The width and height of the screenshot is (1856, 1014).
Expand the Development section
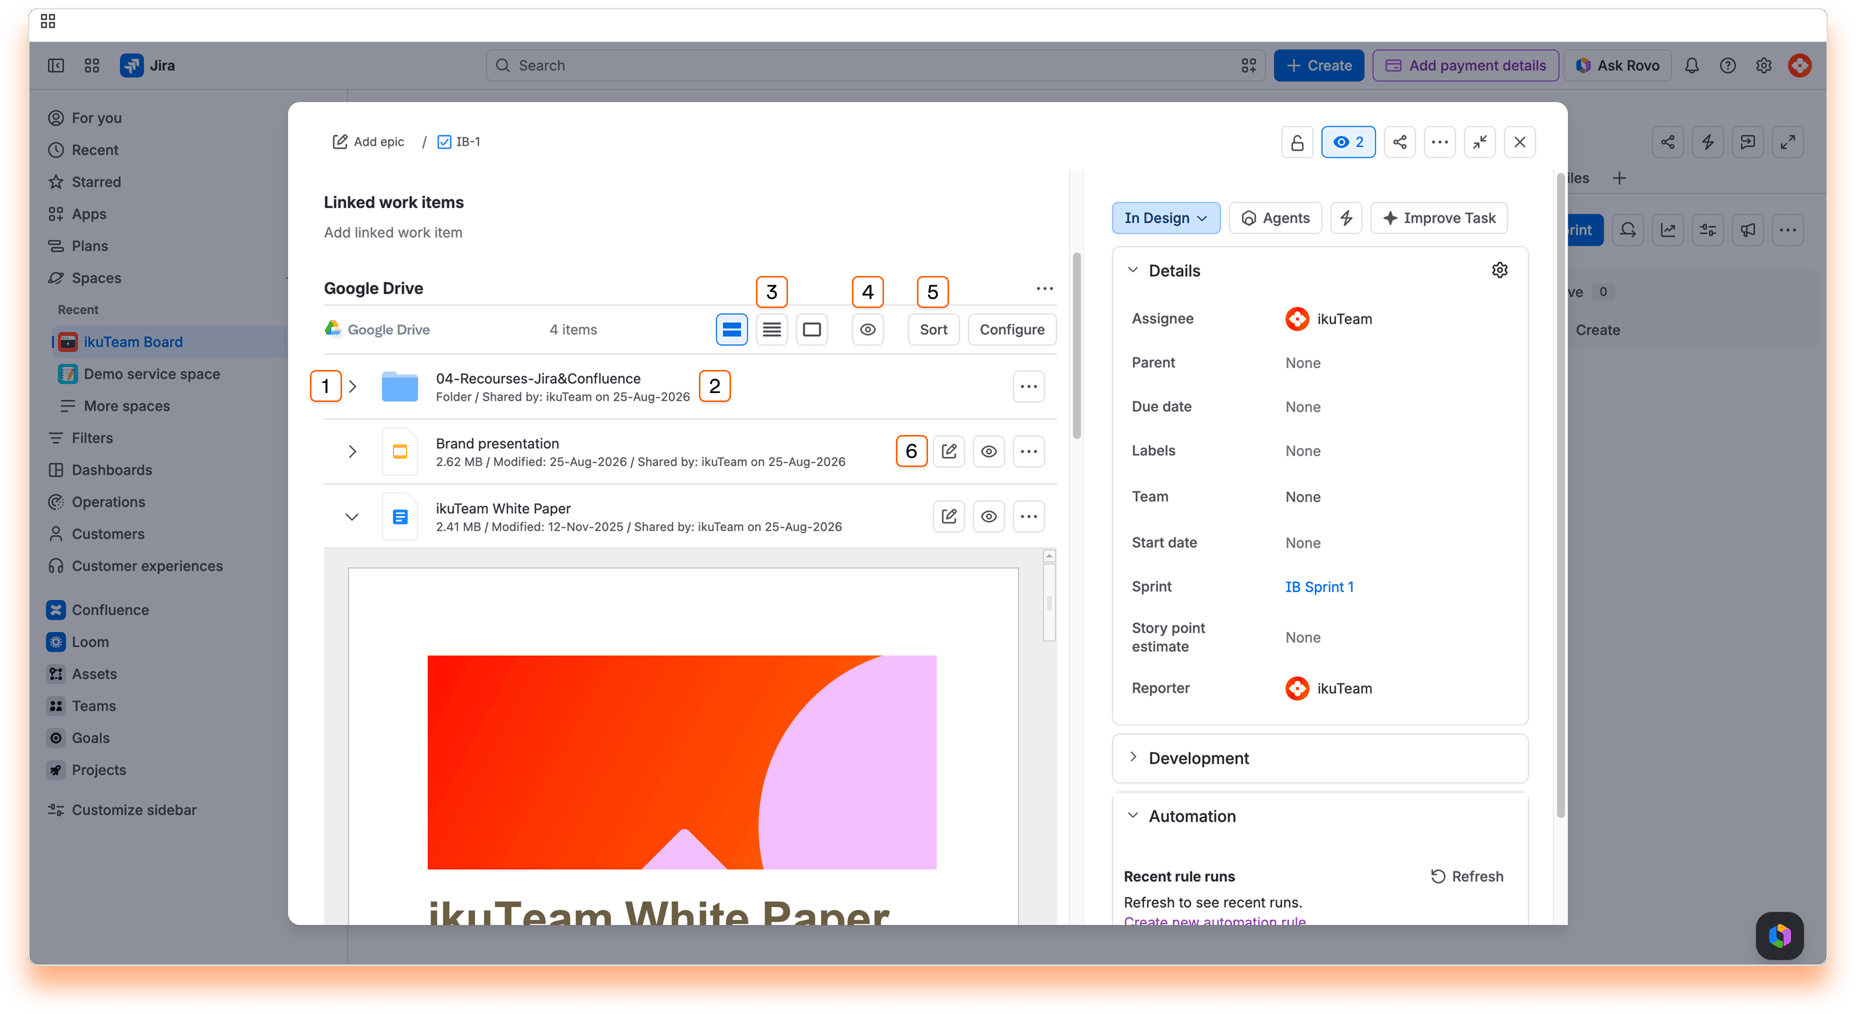(1133, 757)
